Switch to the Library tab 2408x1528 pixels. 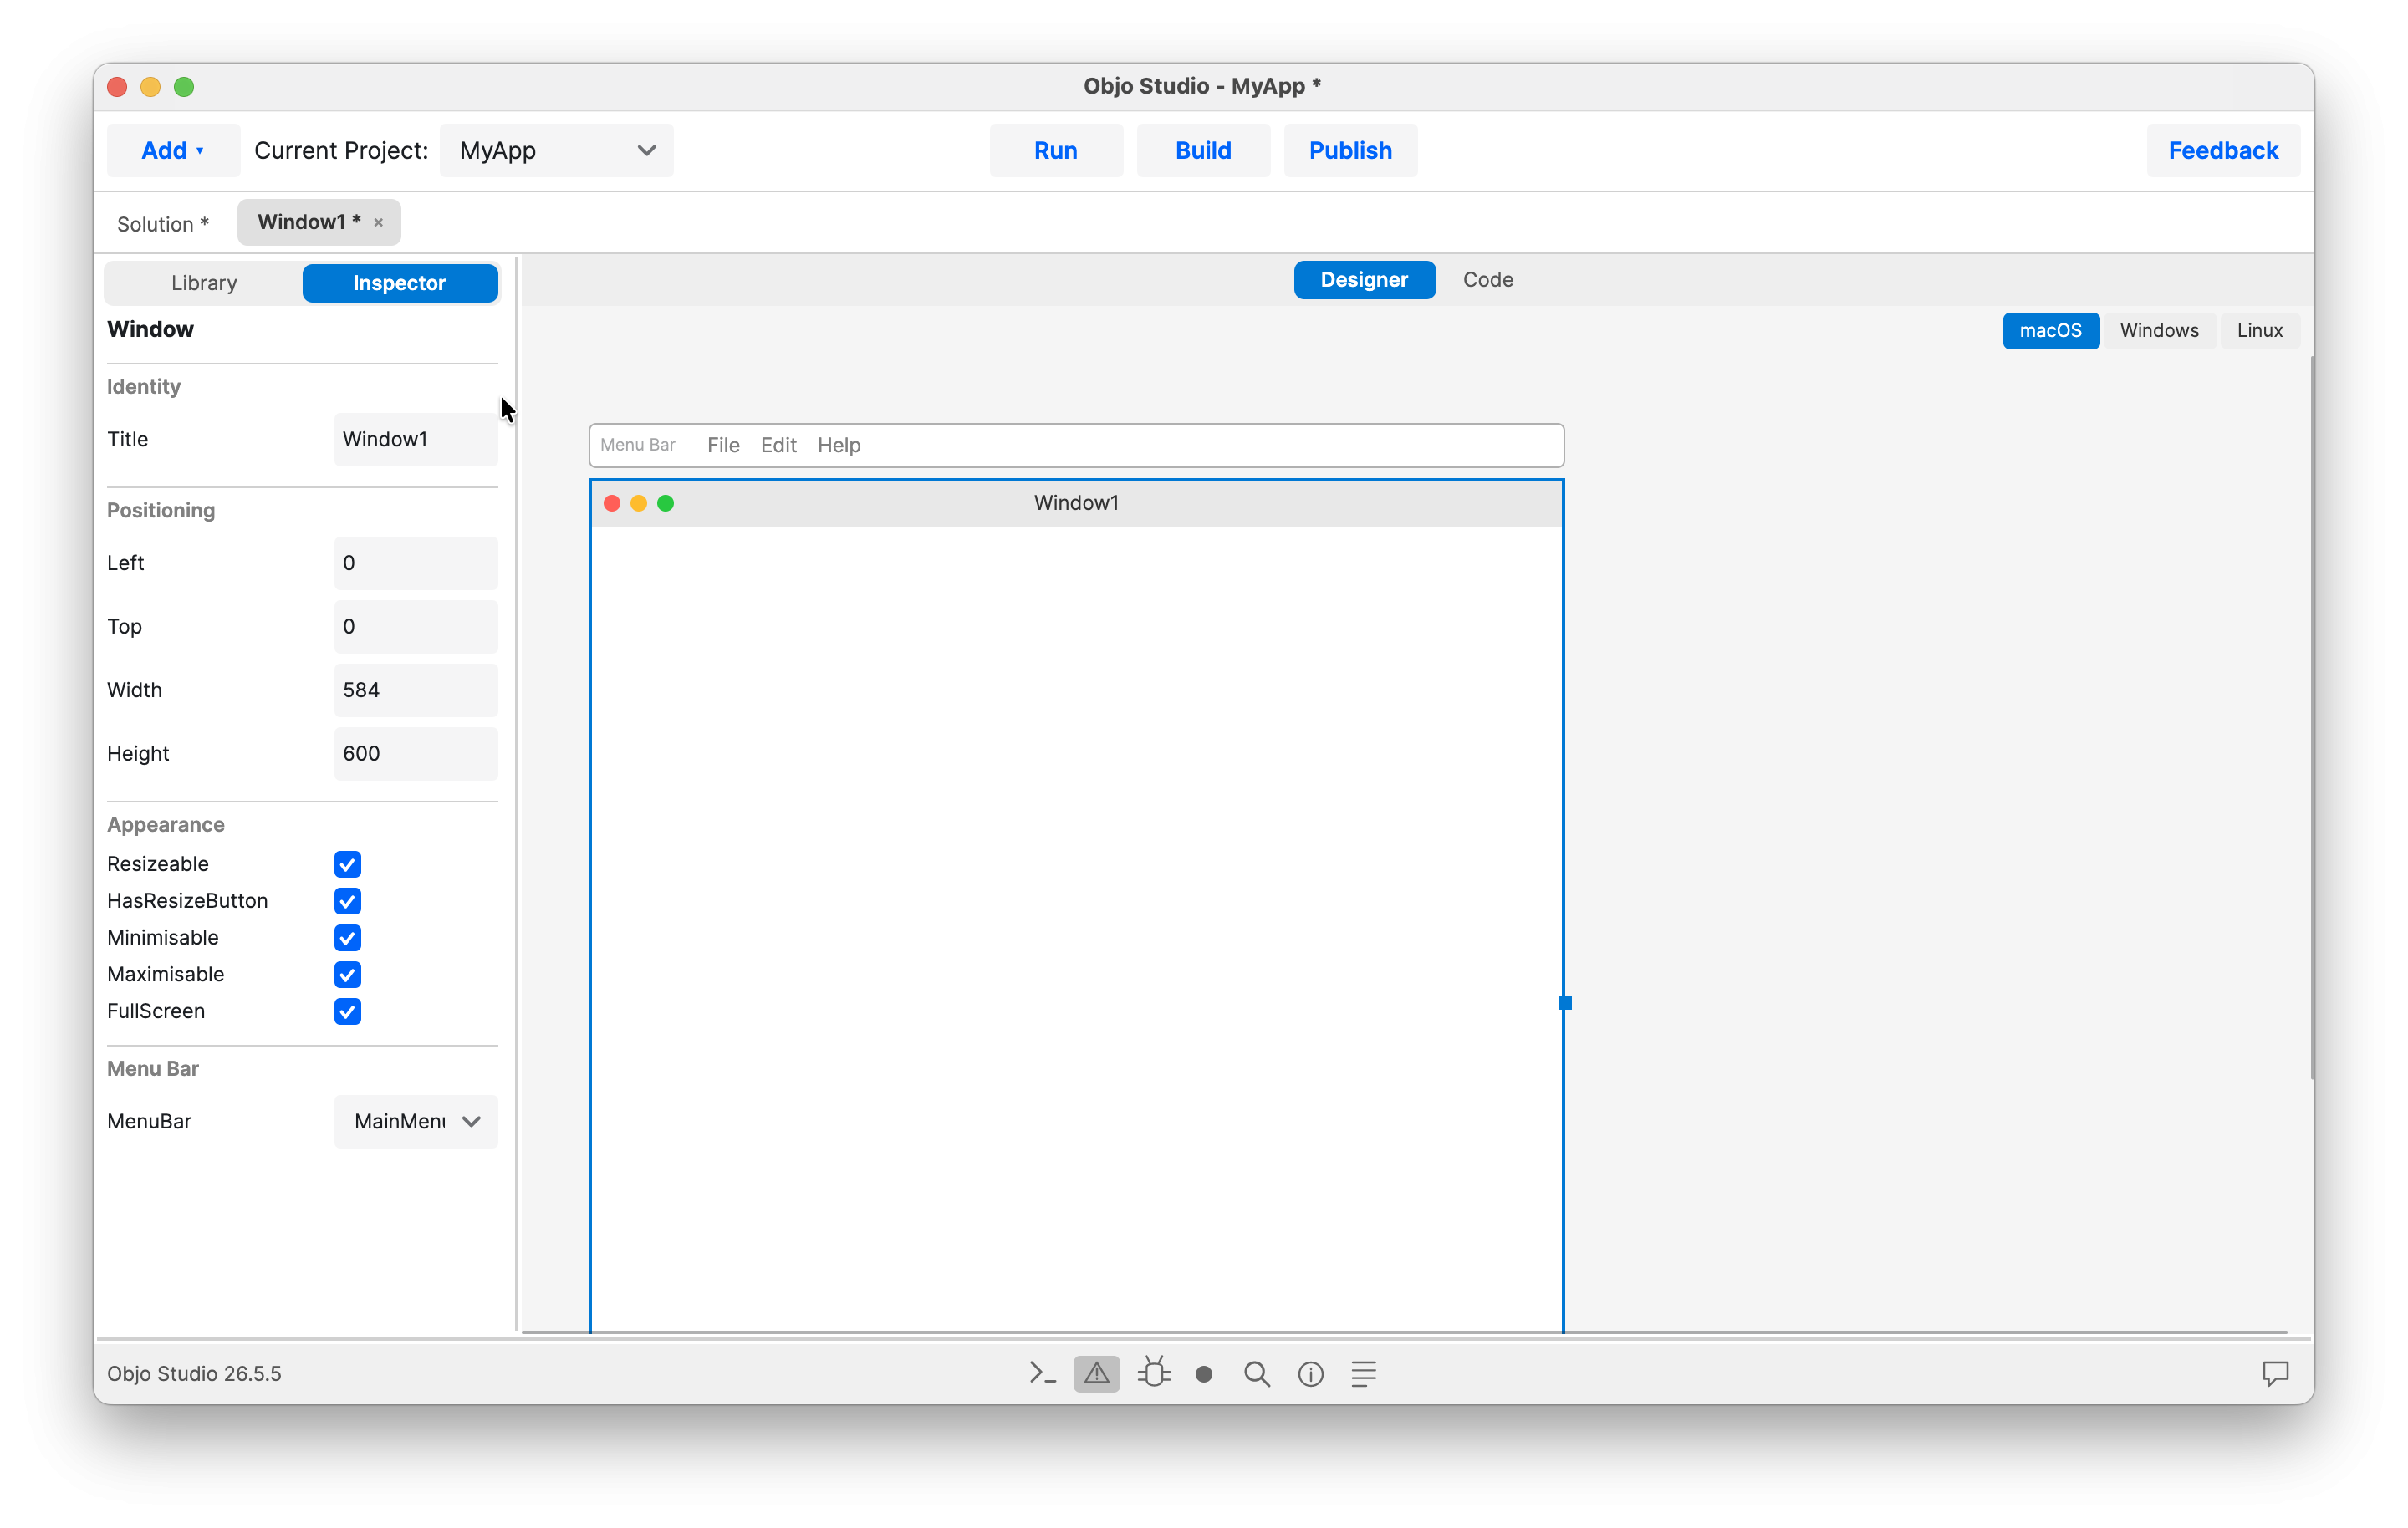204,283
